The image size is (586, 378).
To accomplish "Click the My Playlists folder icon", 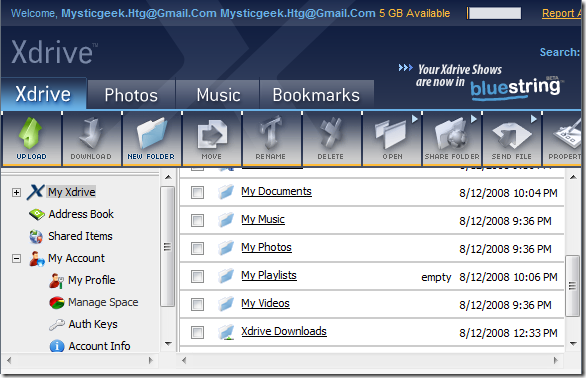I will [226, 276].
